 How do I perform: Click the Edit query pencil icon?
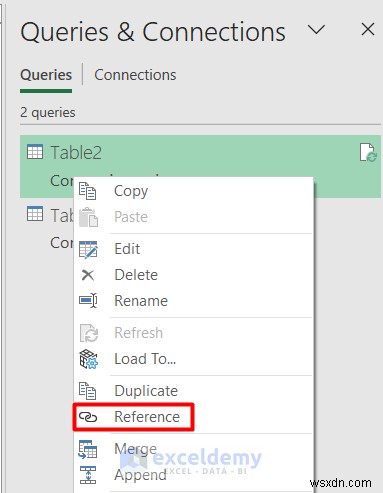pos(88,249)
